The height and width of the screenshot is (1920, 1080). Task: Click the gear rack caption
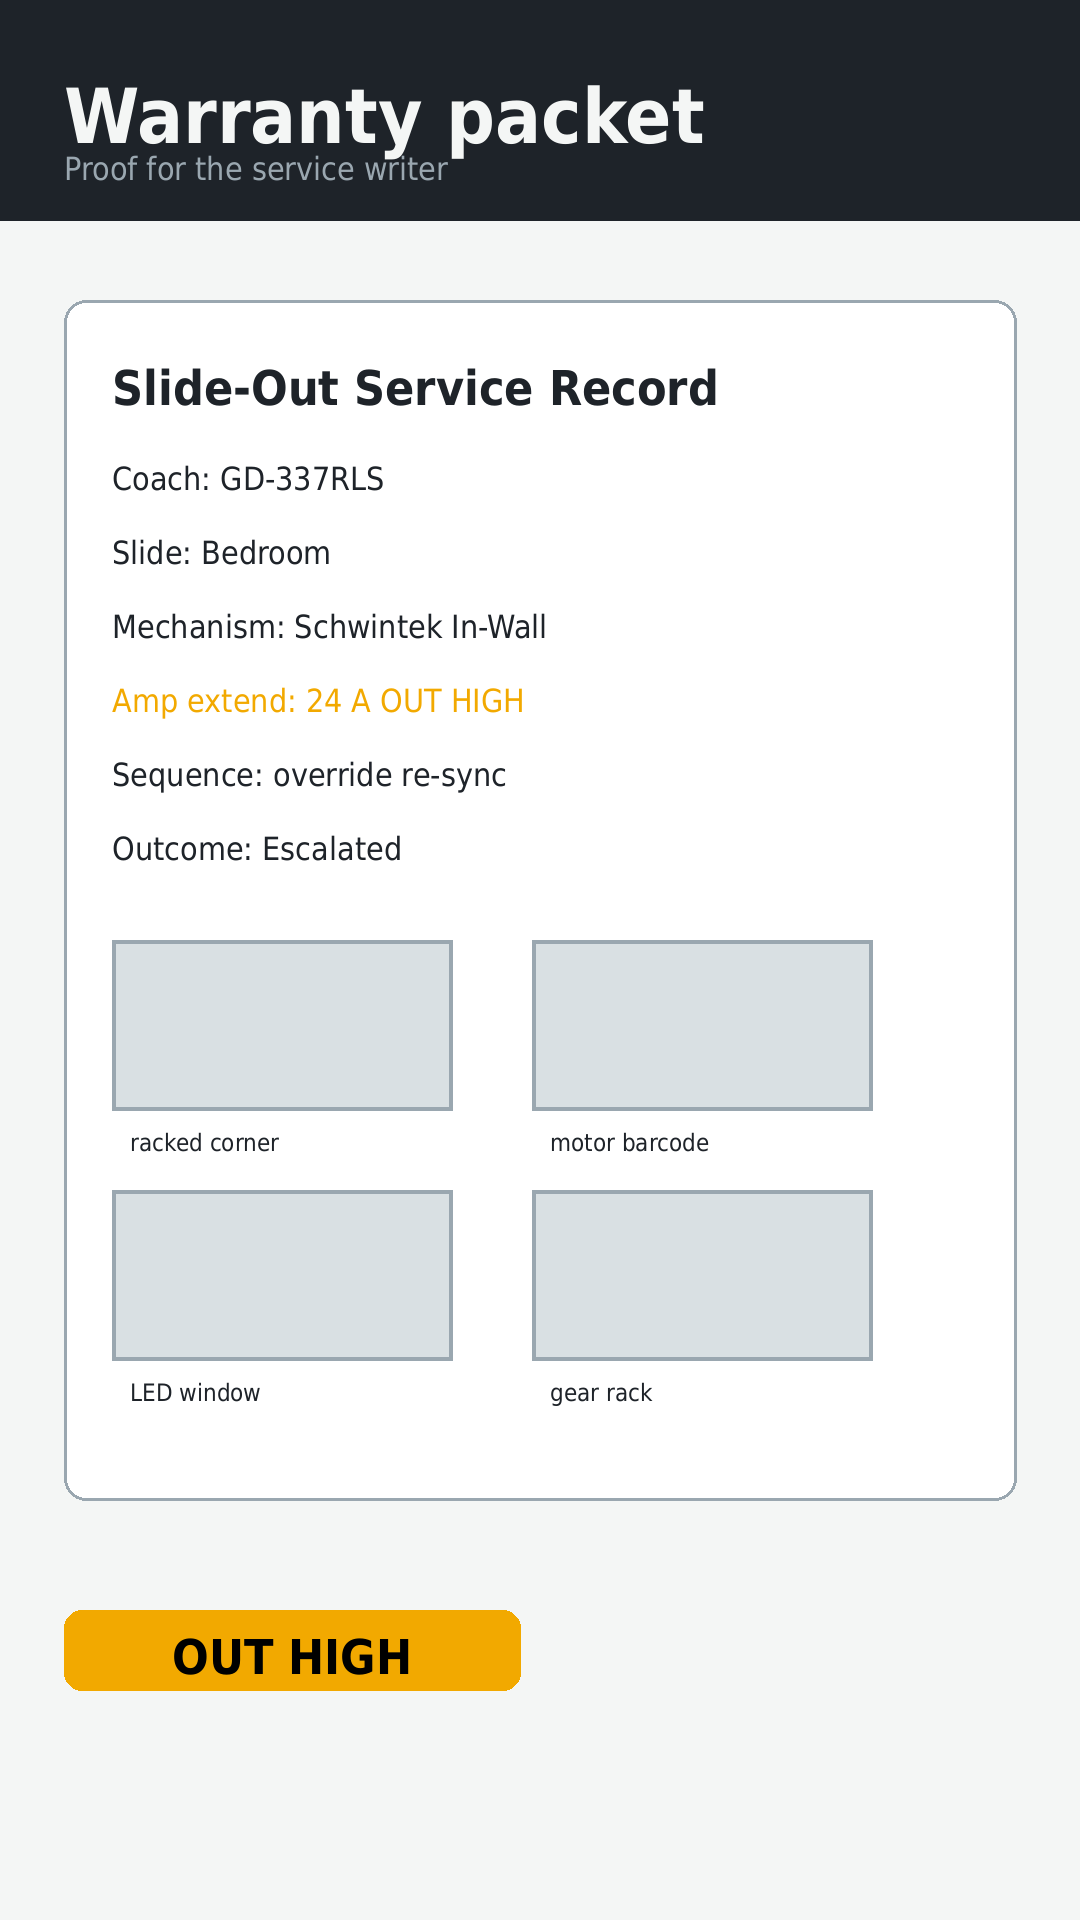click(601, 1394)
